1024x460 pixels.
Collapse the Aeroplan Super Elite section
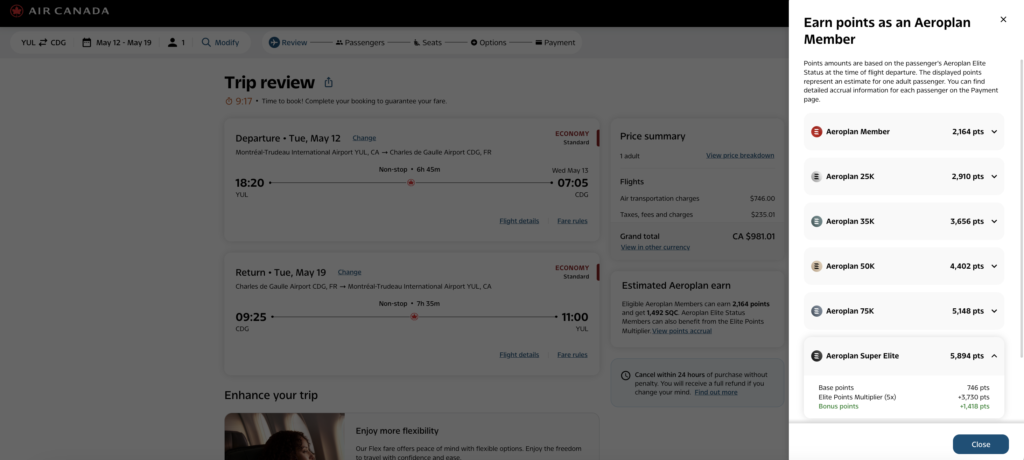[x=994, y=356]
